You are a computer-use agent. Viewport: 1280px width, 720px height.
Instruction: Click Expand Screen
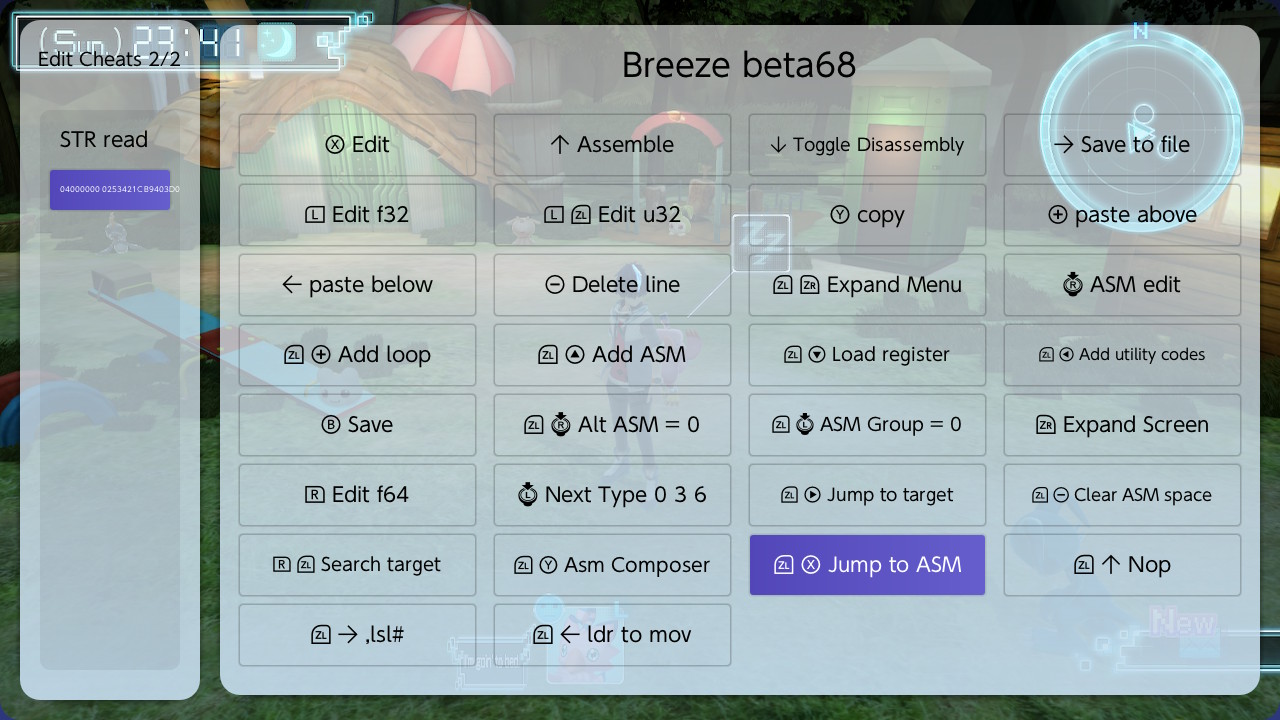(x=1122, y=425)
